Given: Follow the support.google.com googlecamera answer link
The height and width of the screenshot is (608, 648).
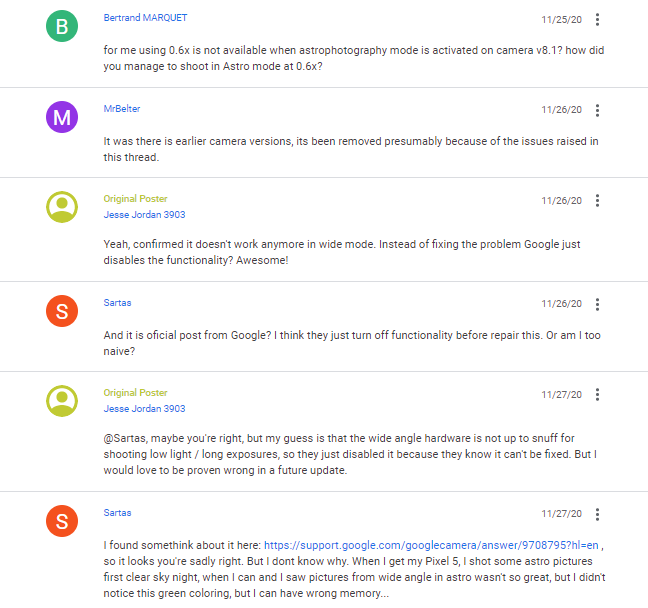Looking at the screenshot, I should pyautogui.click(x=431, y=545).
